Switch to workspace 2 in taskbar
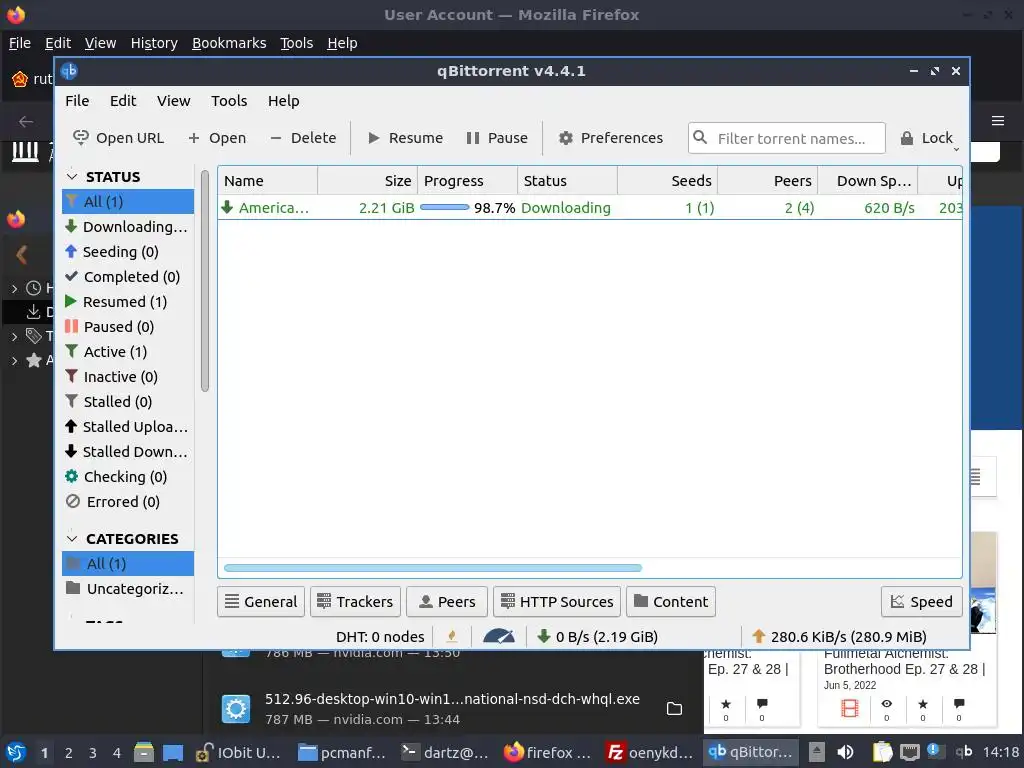Image resolution: width=1024 pixels, height=768 pixels. pyautogui.click(x=69, y=753)
